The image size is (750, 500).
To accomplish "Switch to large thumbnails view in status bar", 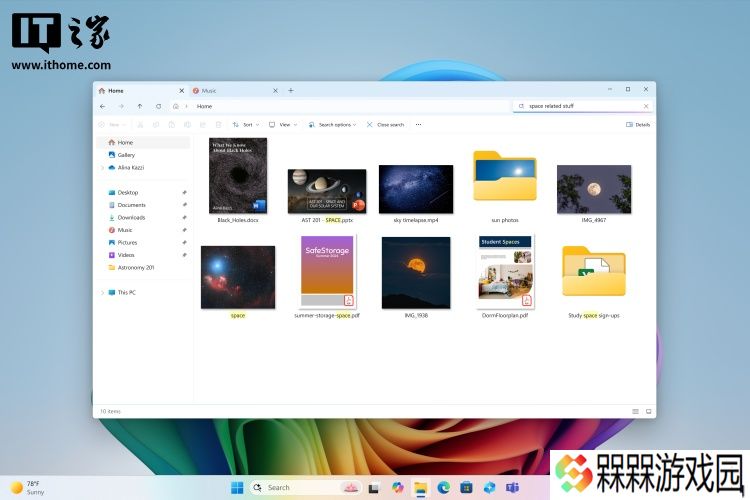I will (x=649, y=411).
